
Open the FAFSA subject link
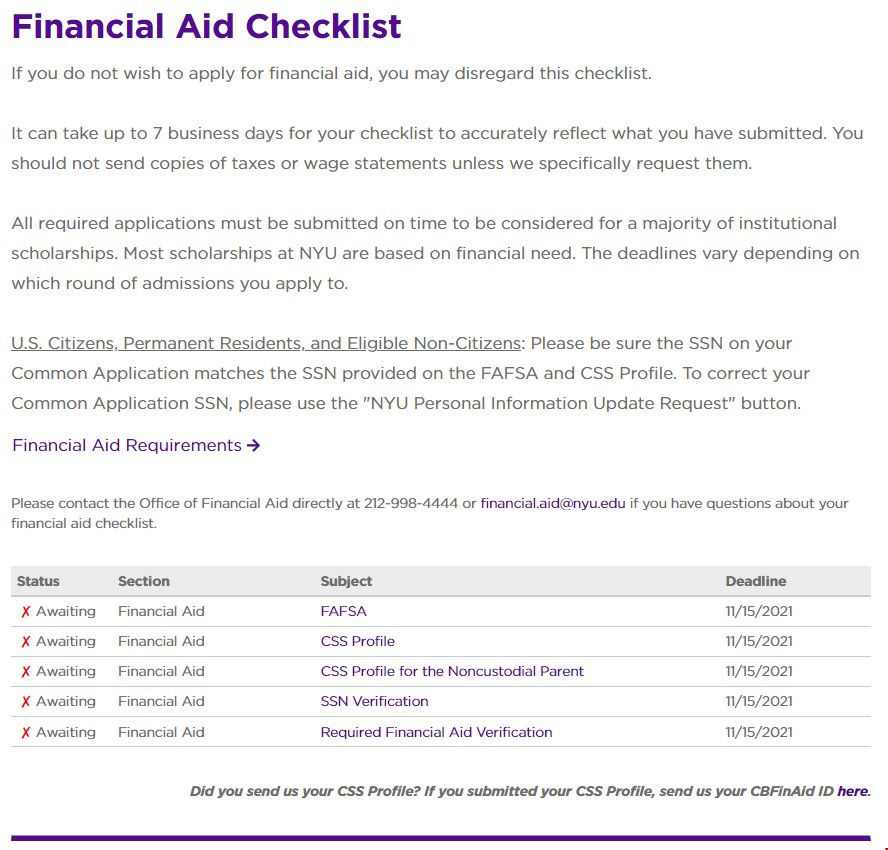click(x=343, y=611)
